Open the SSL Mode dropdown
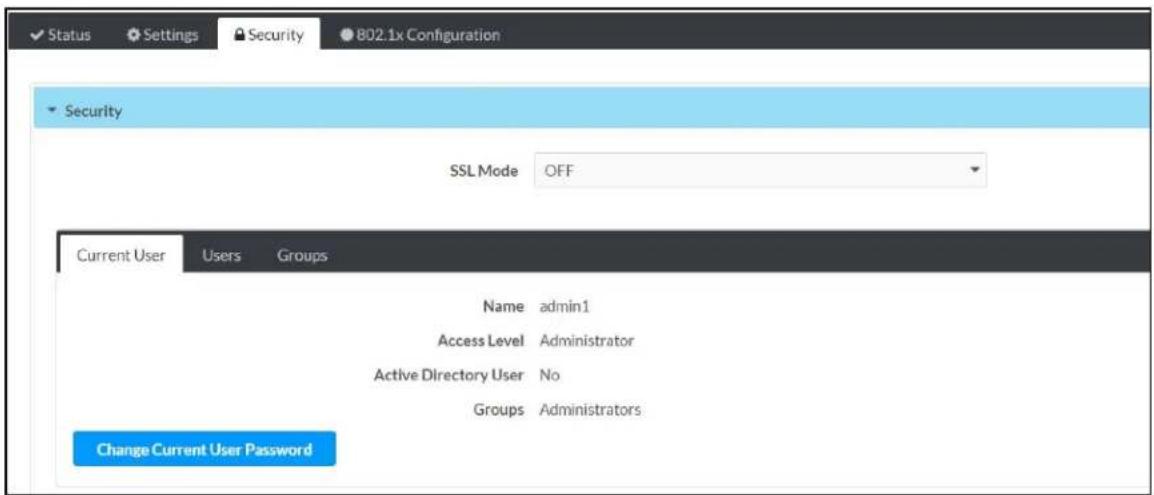The height and width of the screenshot is (495, 1154). [x=760, y=171]
